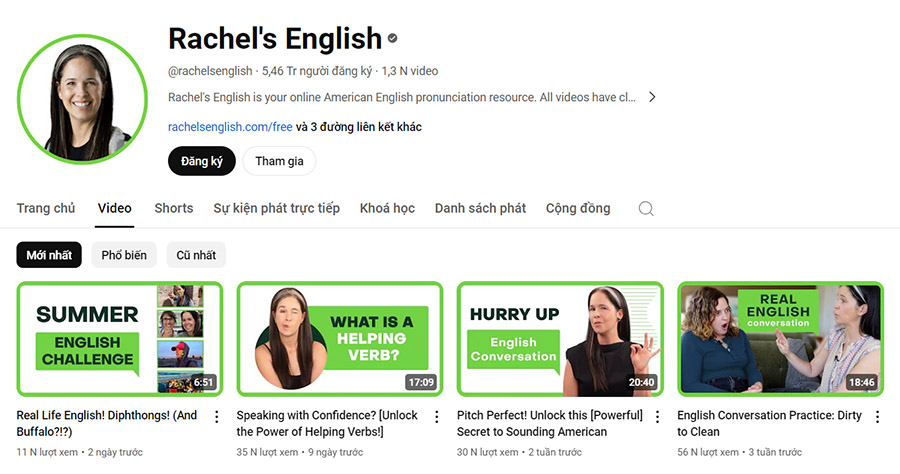
Task: Open options menu for Pitch Perfect video
Action: coord(657,417)
